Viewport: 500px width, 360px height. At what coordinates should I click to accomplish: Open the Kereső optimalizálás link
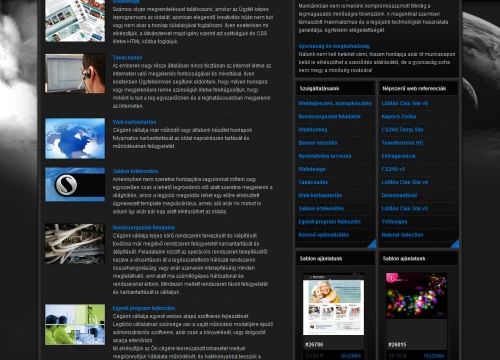click(x=323, y=235)
